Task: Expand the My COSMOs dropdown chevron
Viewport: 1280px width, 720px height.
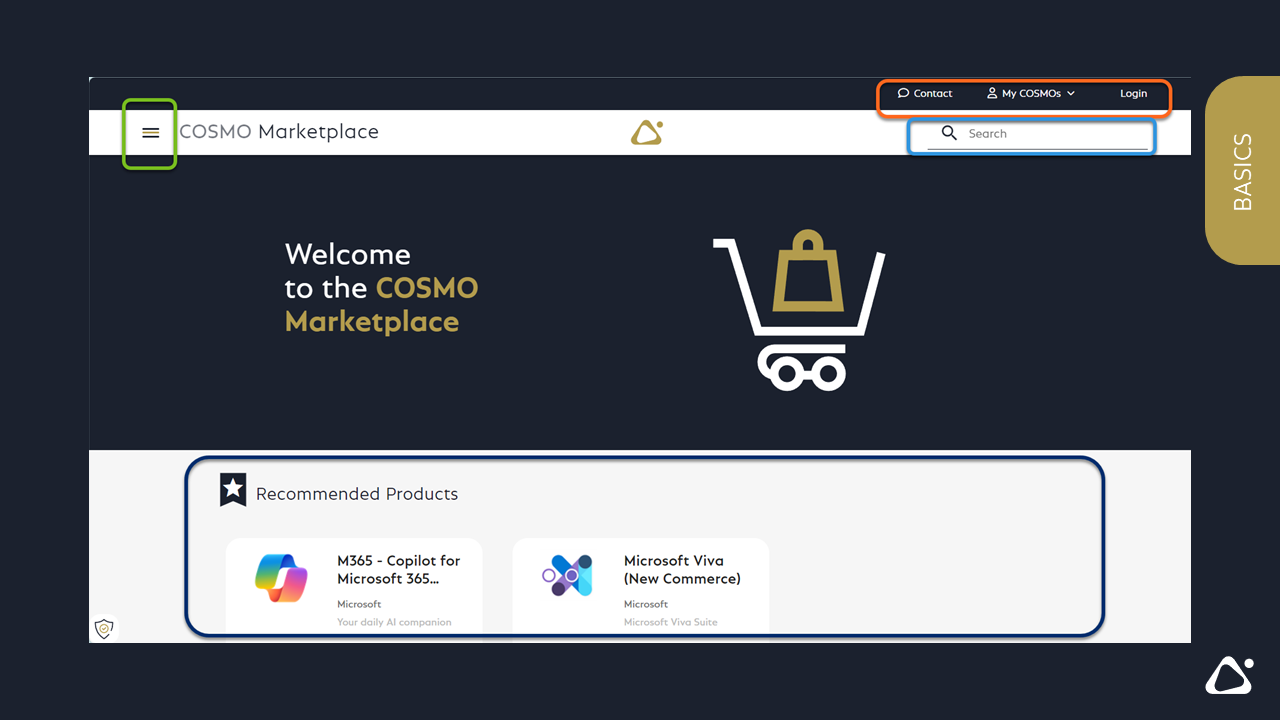Action: [1071, 93]
